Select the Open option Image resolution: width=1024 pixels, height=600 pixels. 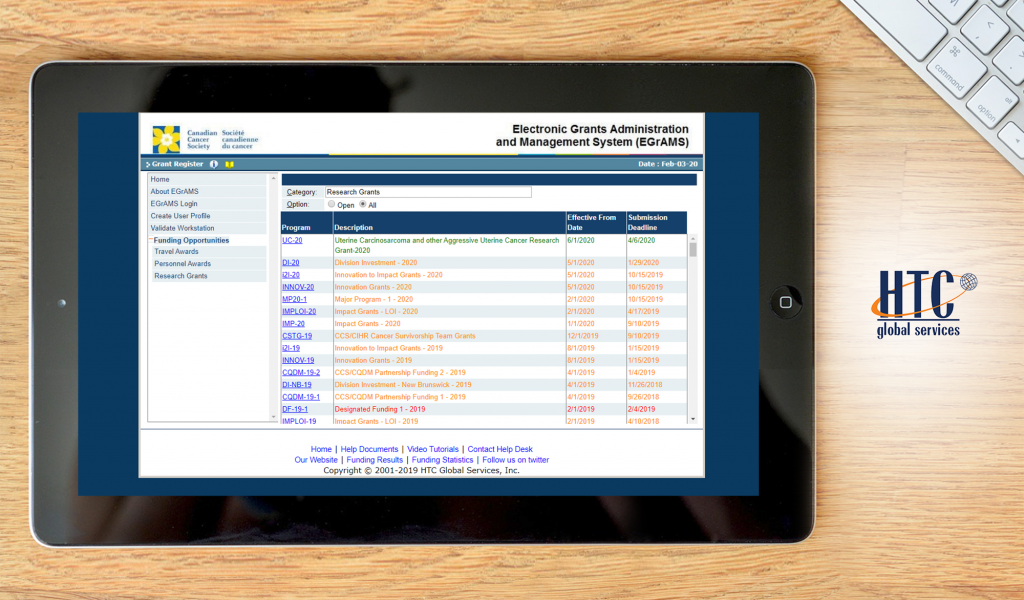click(x=331, y=204)
